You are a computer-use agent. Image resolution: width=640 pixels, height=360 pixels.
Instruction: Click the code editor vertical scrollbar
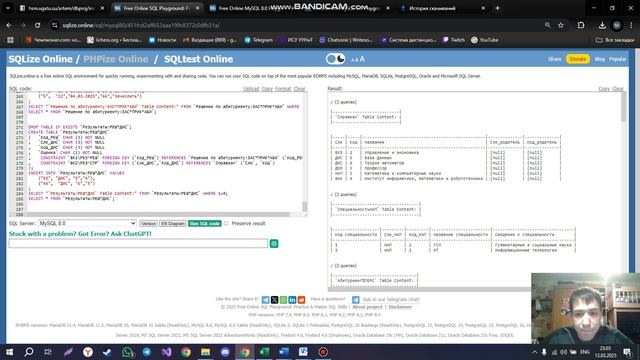click(x=305, y=153)
